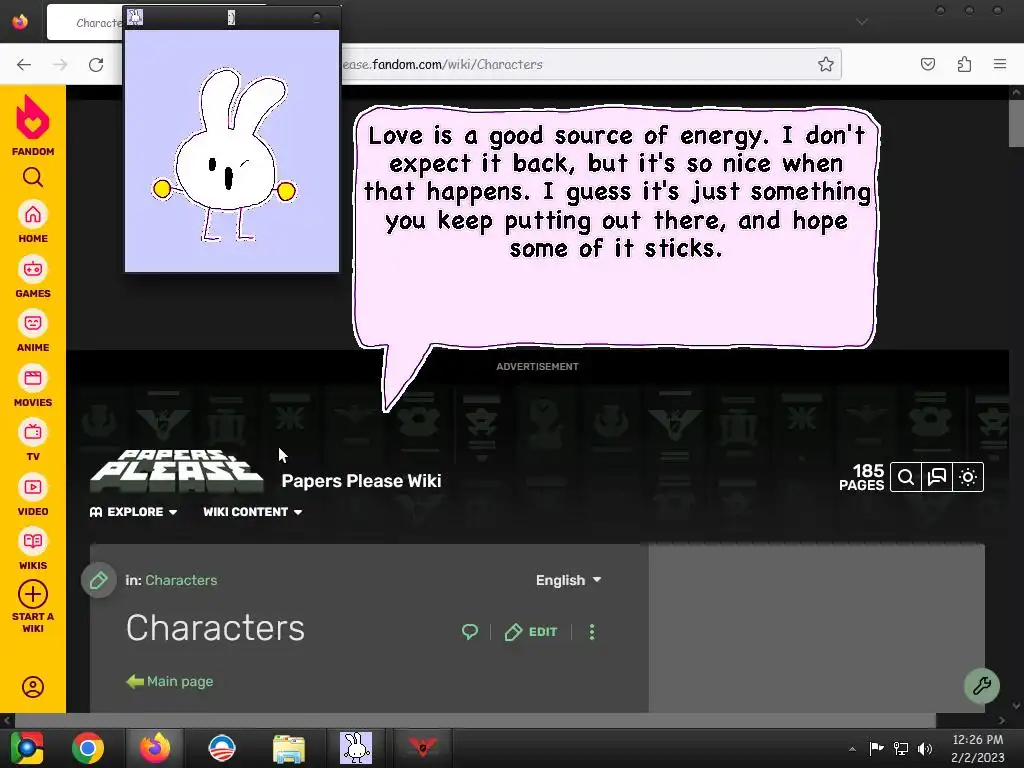Viewport: 1024px width, 768px height.
Task: Open the English language dropdown
Action: coord(568,580)
